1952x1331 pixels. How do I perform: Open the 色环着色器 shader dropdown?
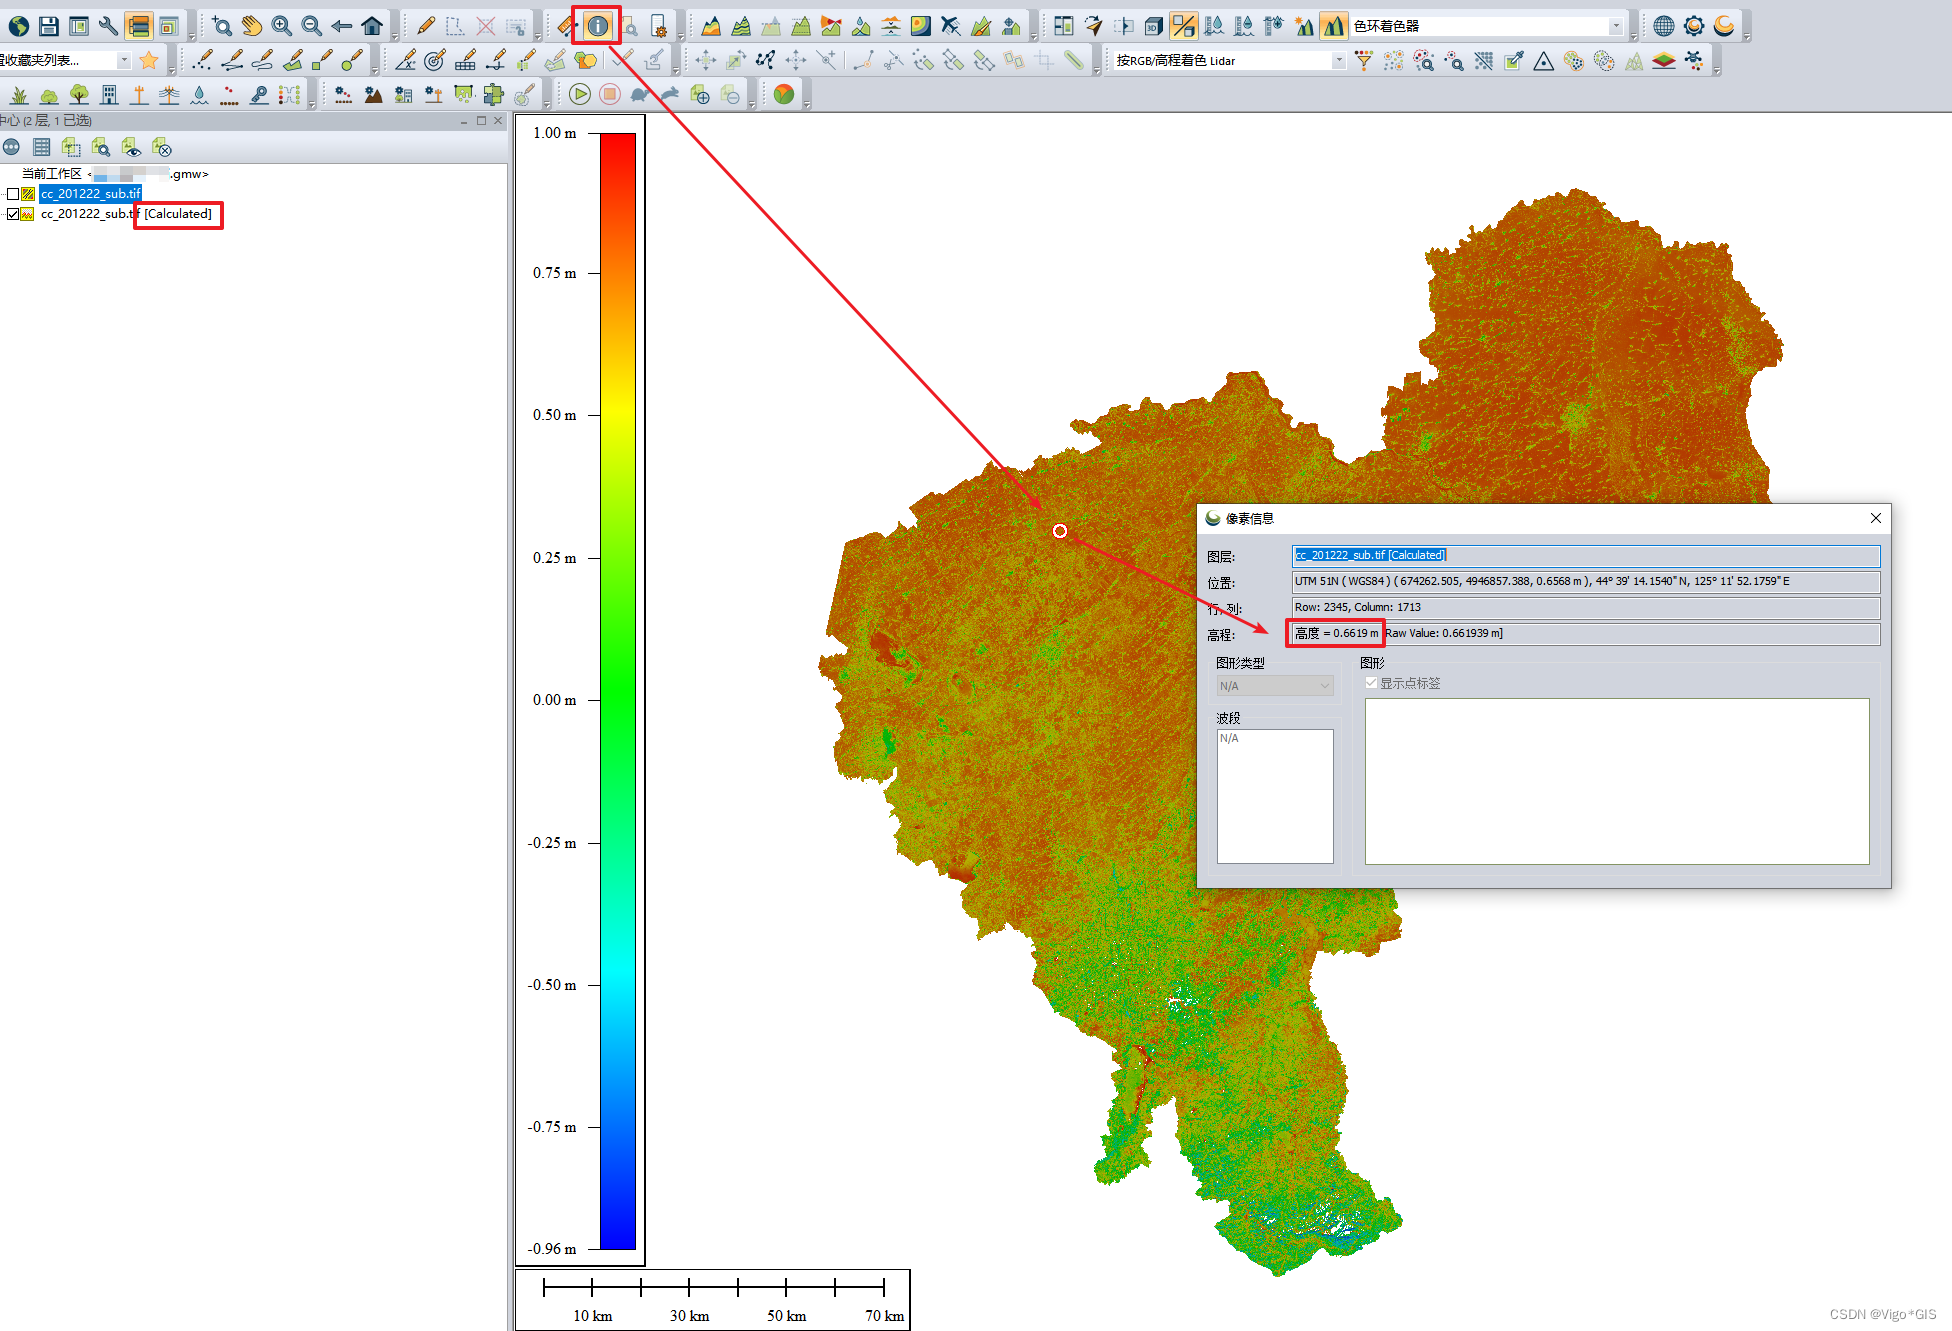1615,26
